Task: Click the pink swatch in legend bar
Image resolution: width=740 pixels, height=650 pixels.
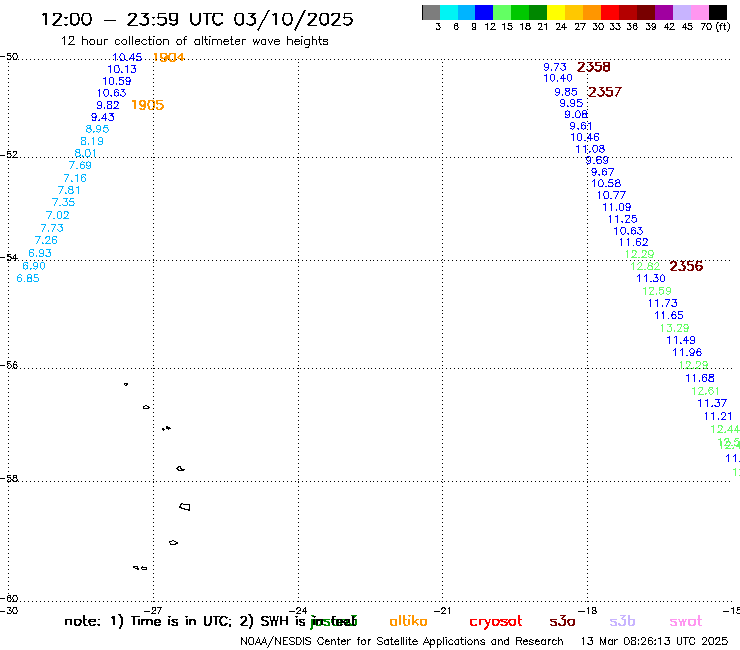Action: tap(699, 12)
